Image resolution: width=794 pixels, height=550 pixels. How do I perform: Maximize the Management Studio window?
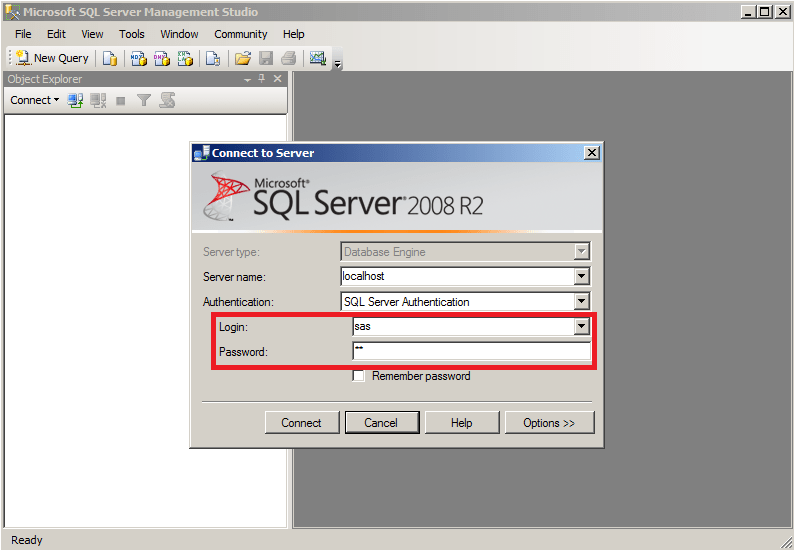coord(765,12)
